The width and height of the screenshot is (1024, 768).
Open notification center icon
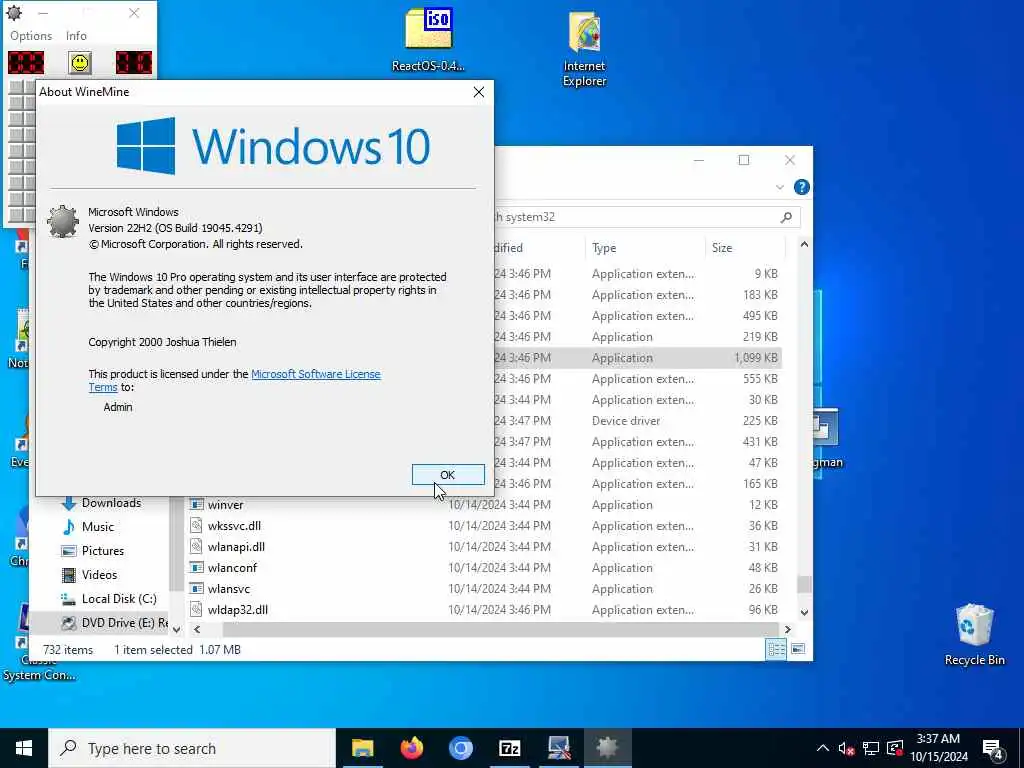993,749
